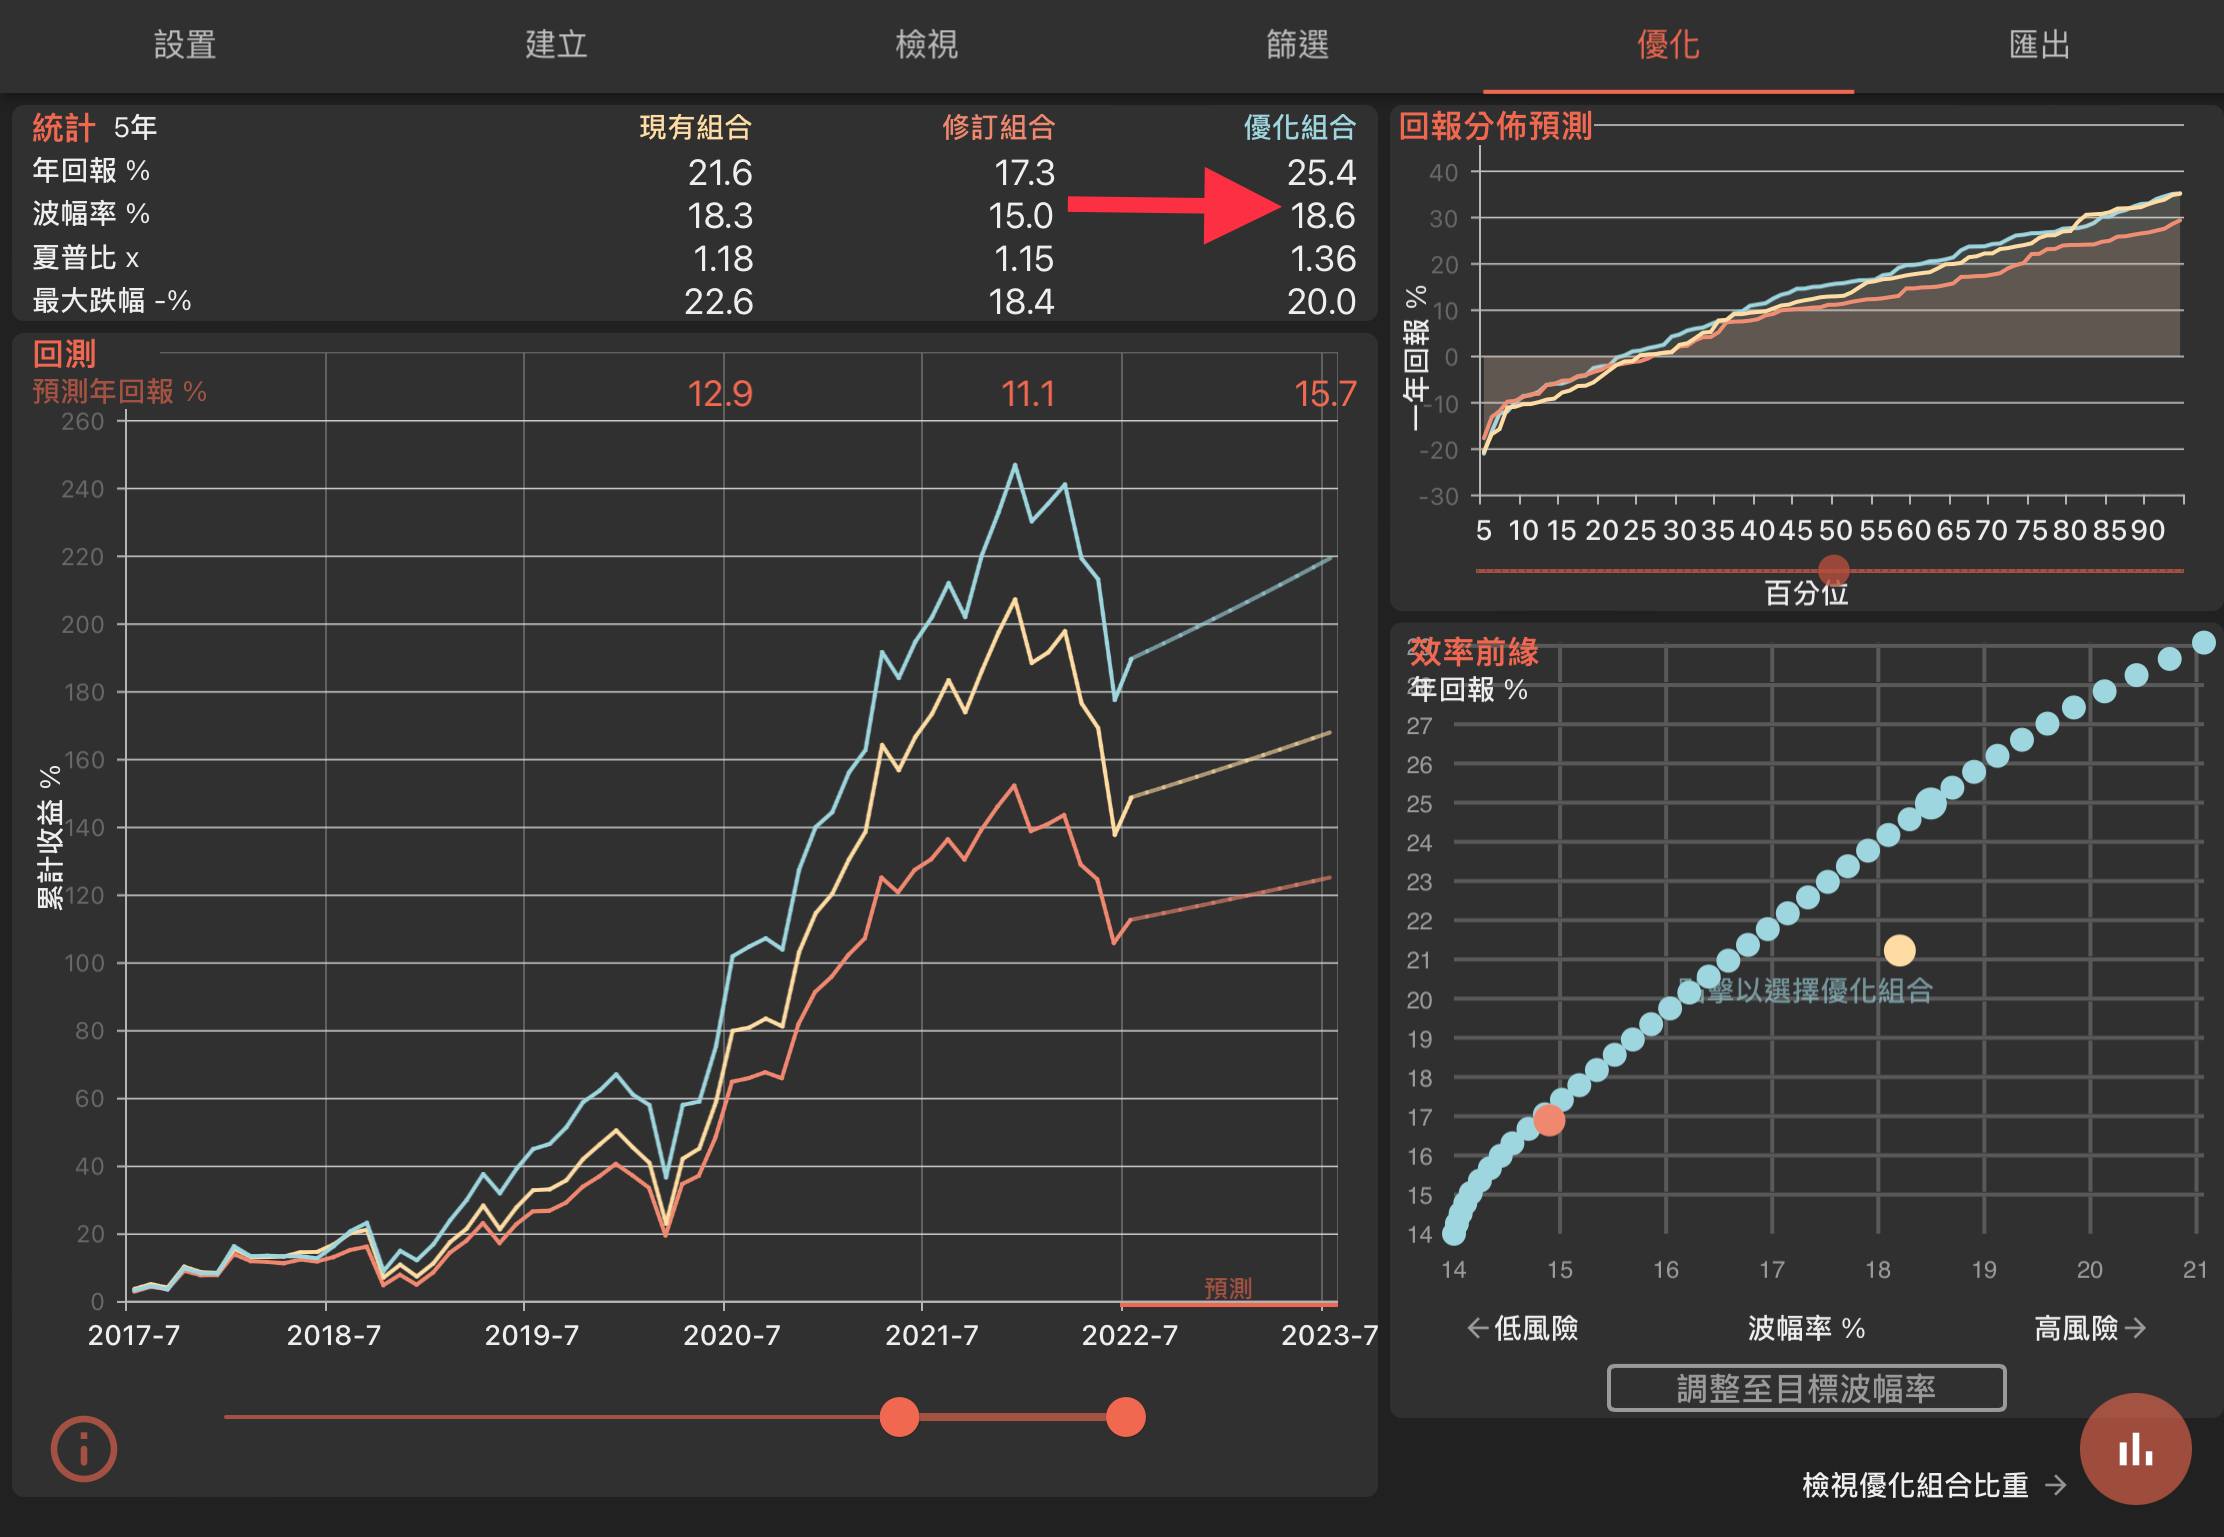The image size is (2224, 1537).
Task: Click the 調整至目標波幅率 button
Action: [1806, 1388]
